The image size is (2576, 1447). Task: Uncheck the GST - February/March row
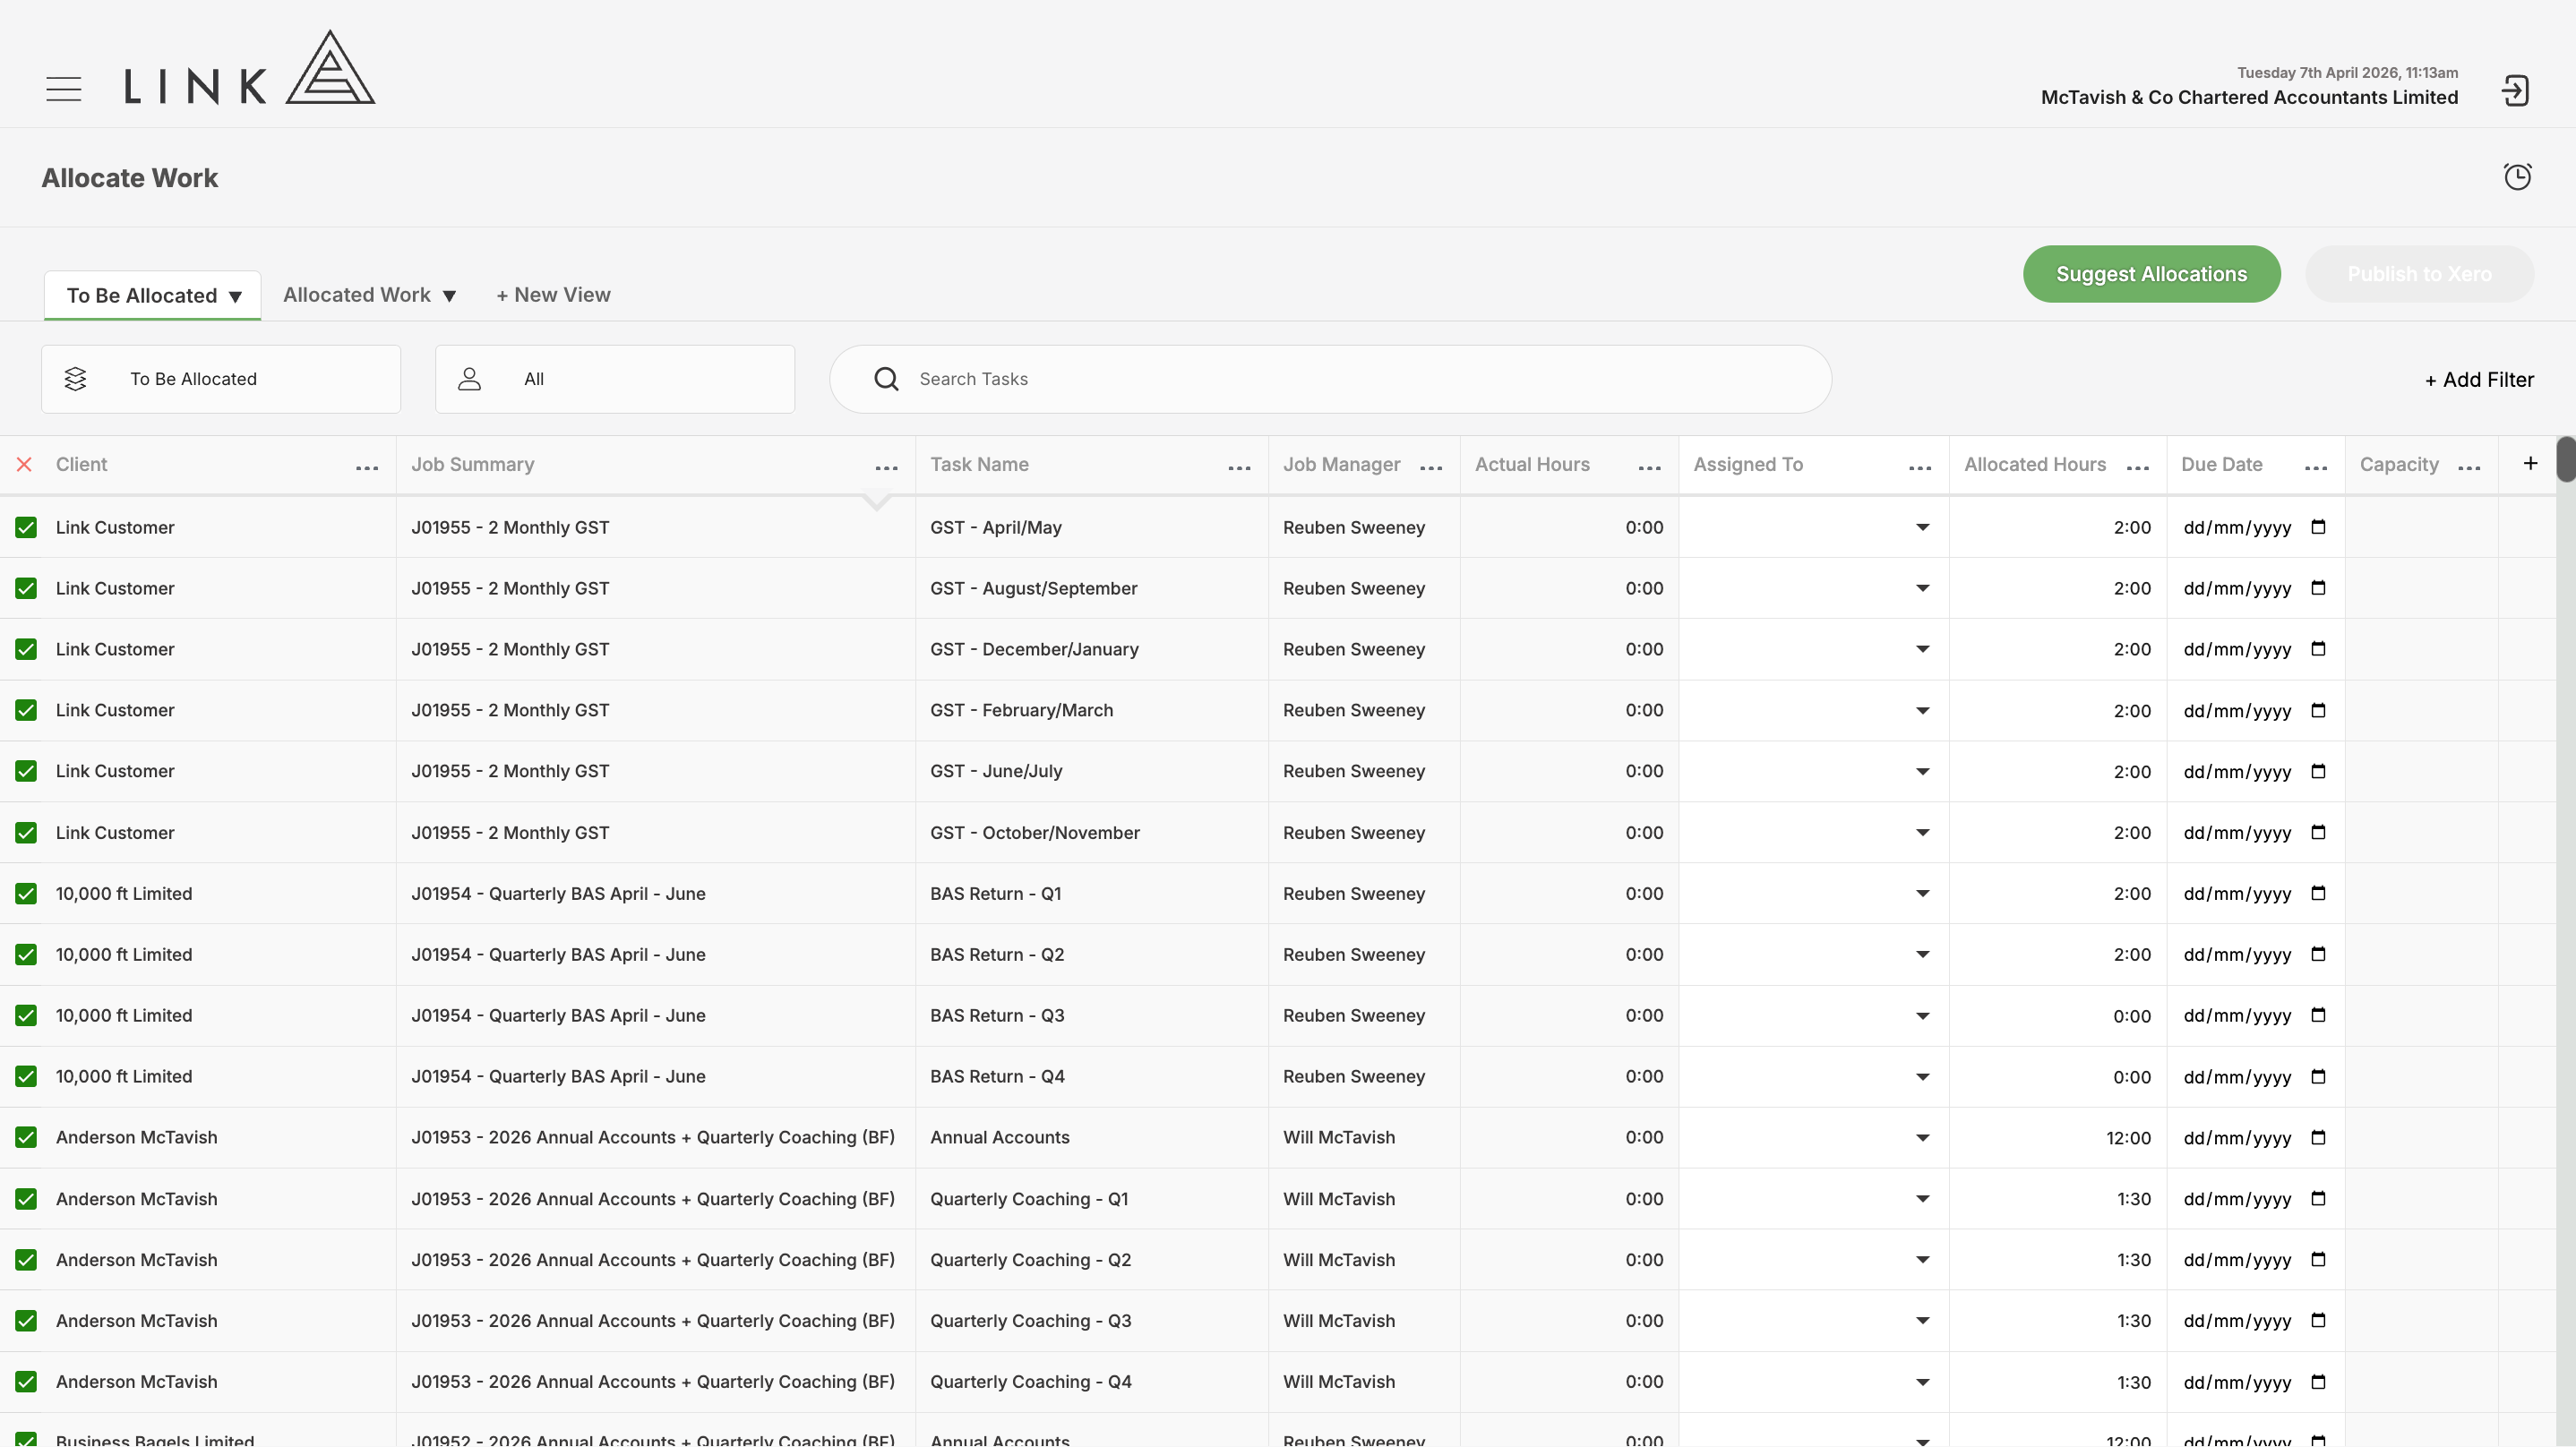pos(26,710)
